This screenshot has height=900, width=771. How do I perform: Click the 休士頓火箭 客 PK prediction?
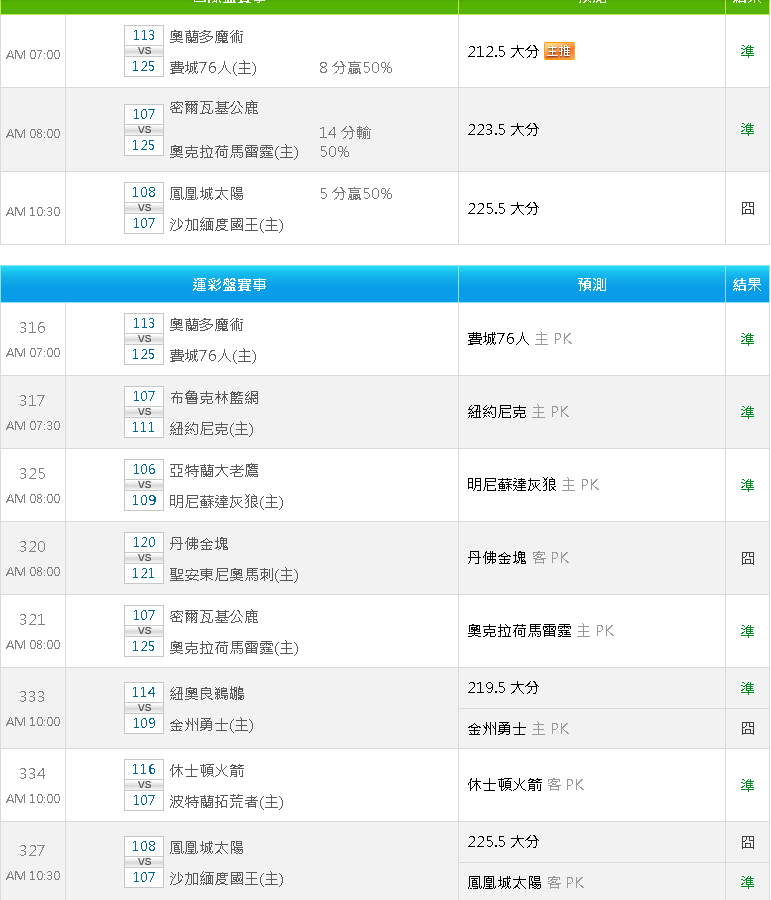pyautogui.click(x=525, y=784)
